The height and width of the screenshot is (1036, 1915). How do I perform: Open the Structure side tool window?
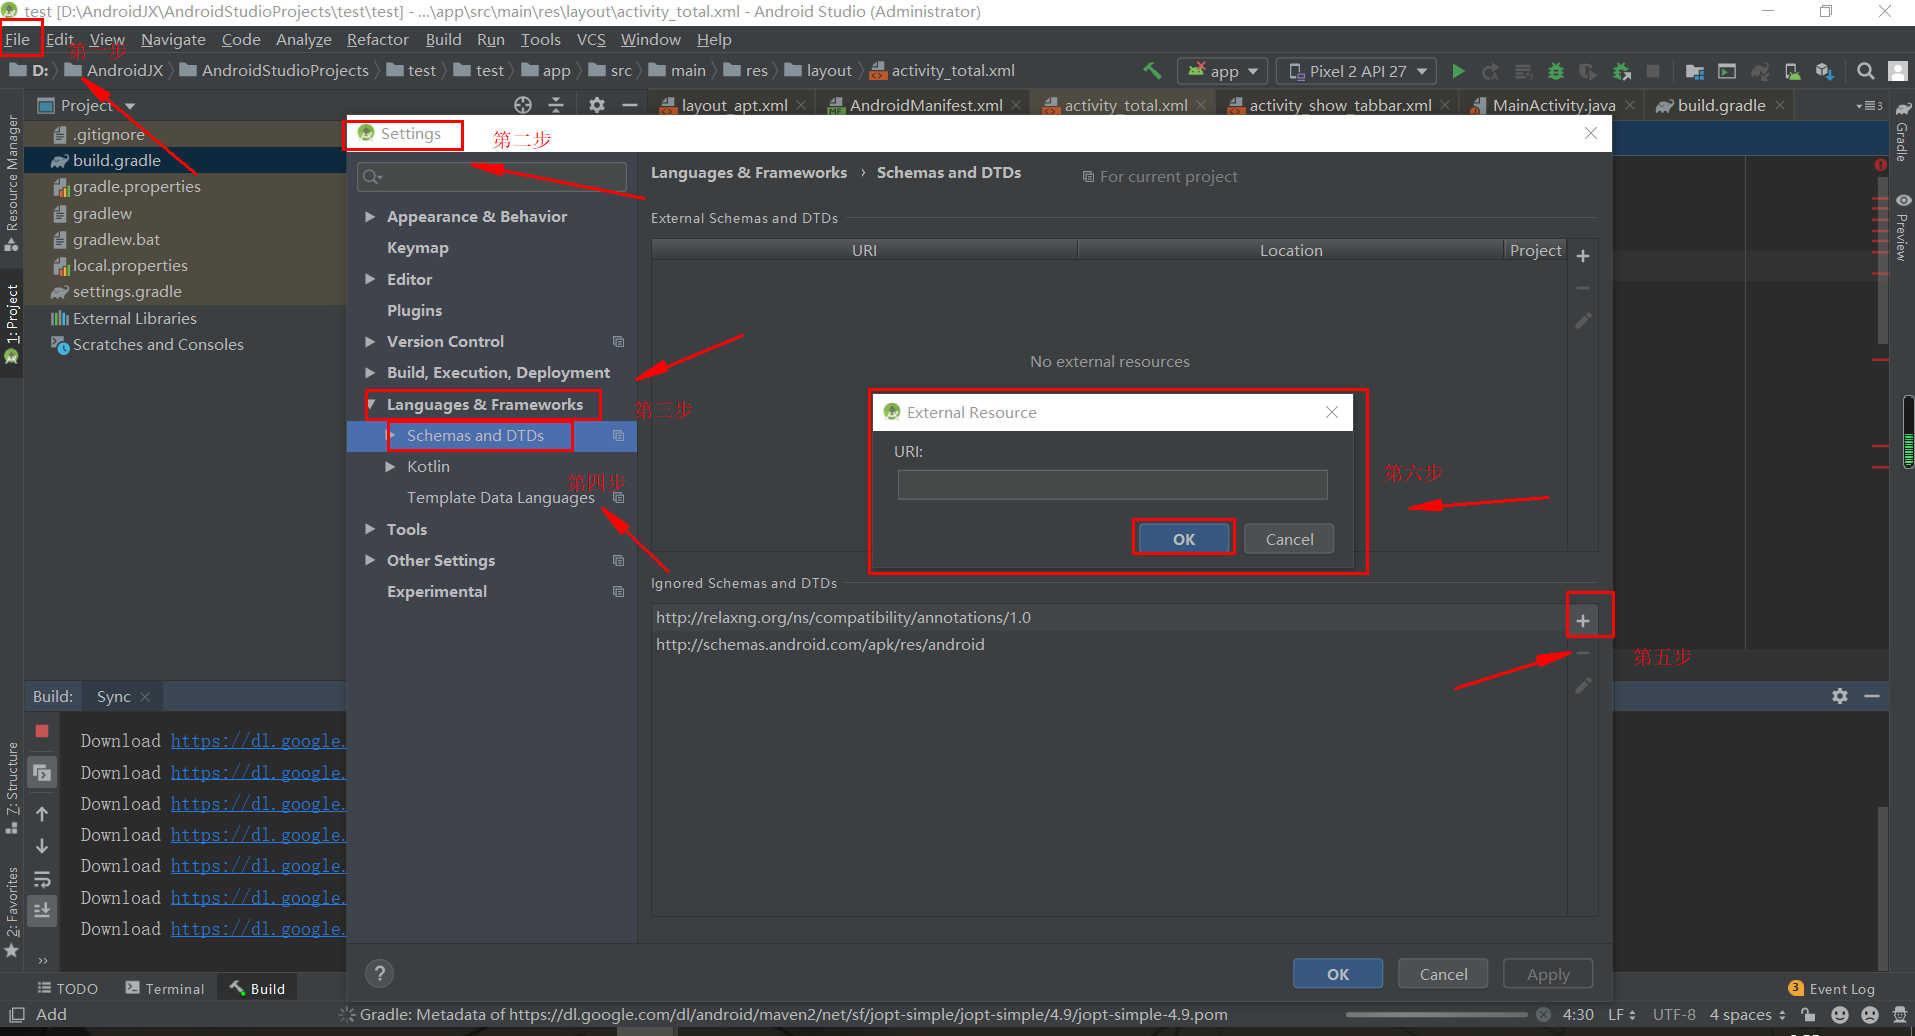(12, 788)
